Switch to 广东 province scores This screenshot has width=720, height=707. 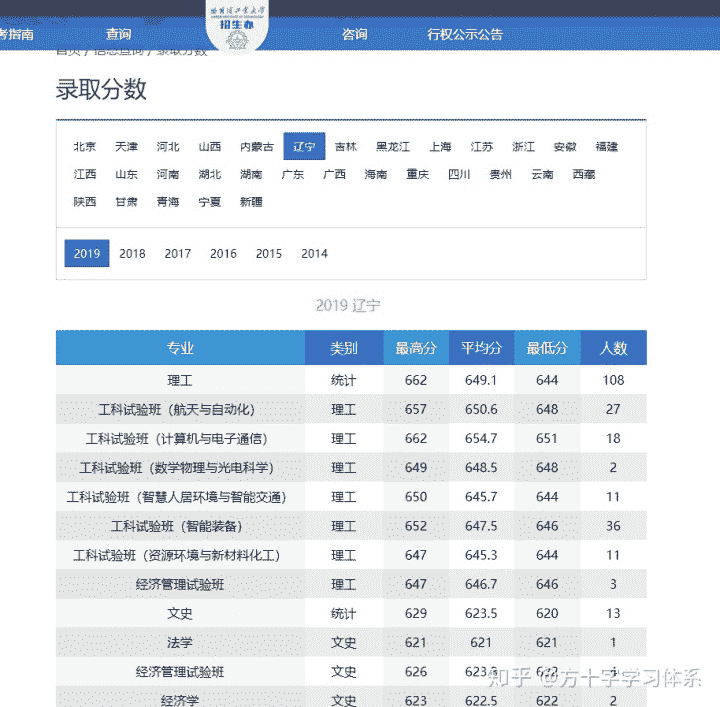pyautogui.click(x=293, y=174)
